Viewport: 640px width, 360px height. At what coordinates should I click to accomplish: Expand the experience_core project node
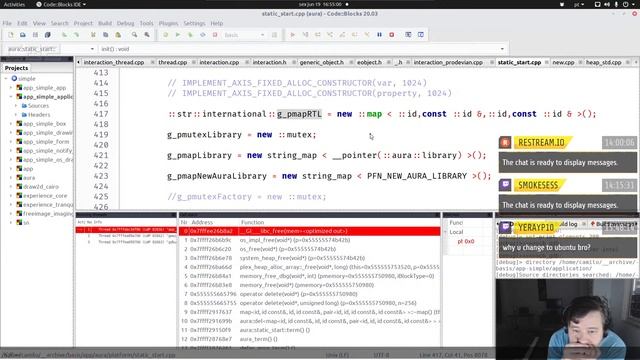tap(11, 196)
